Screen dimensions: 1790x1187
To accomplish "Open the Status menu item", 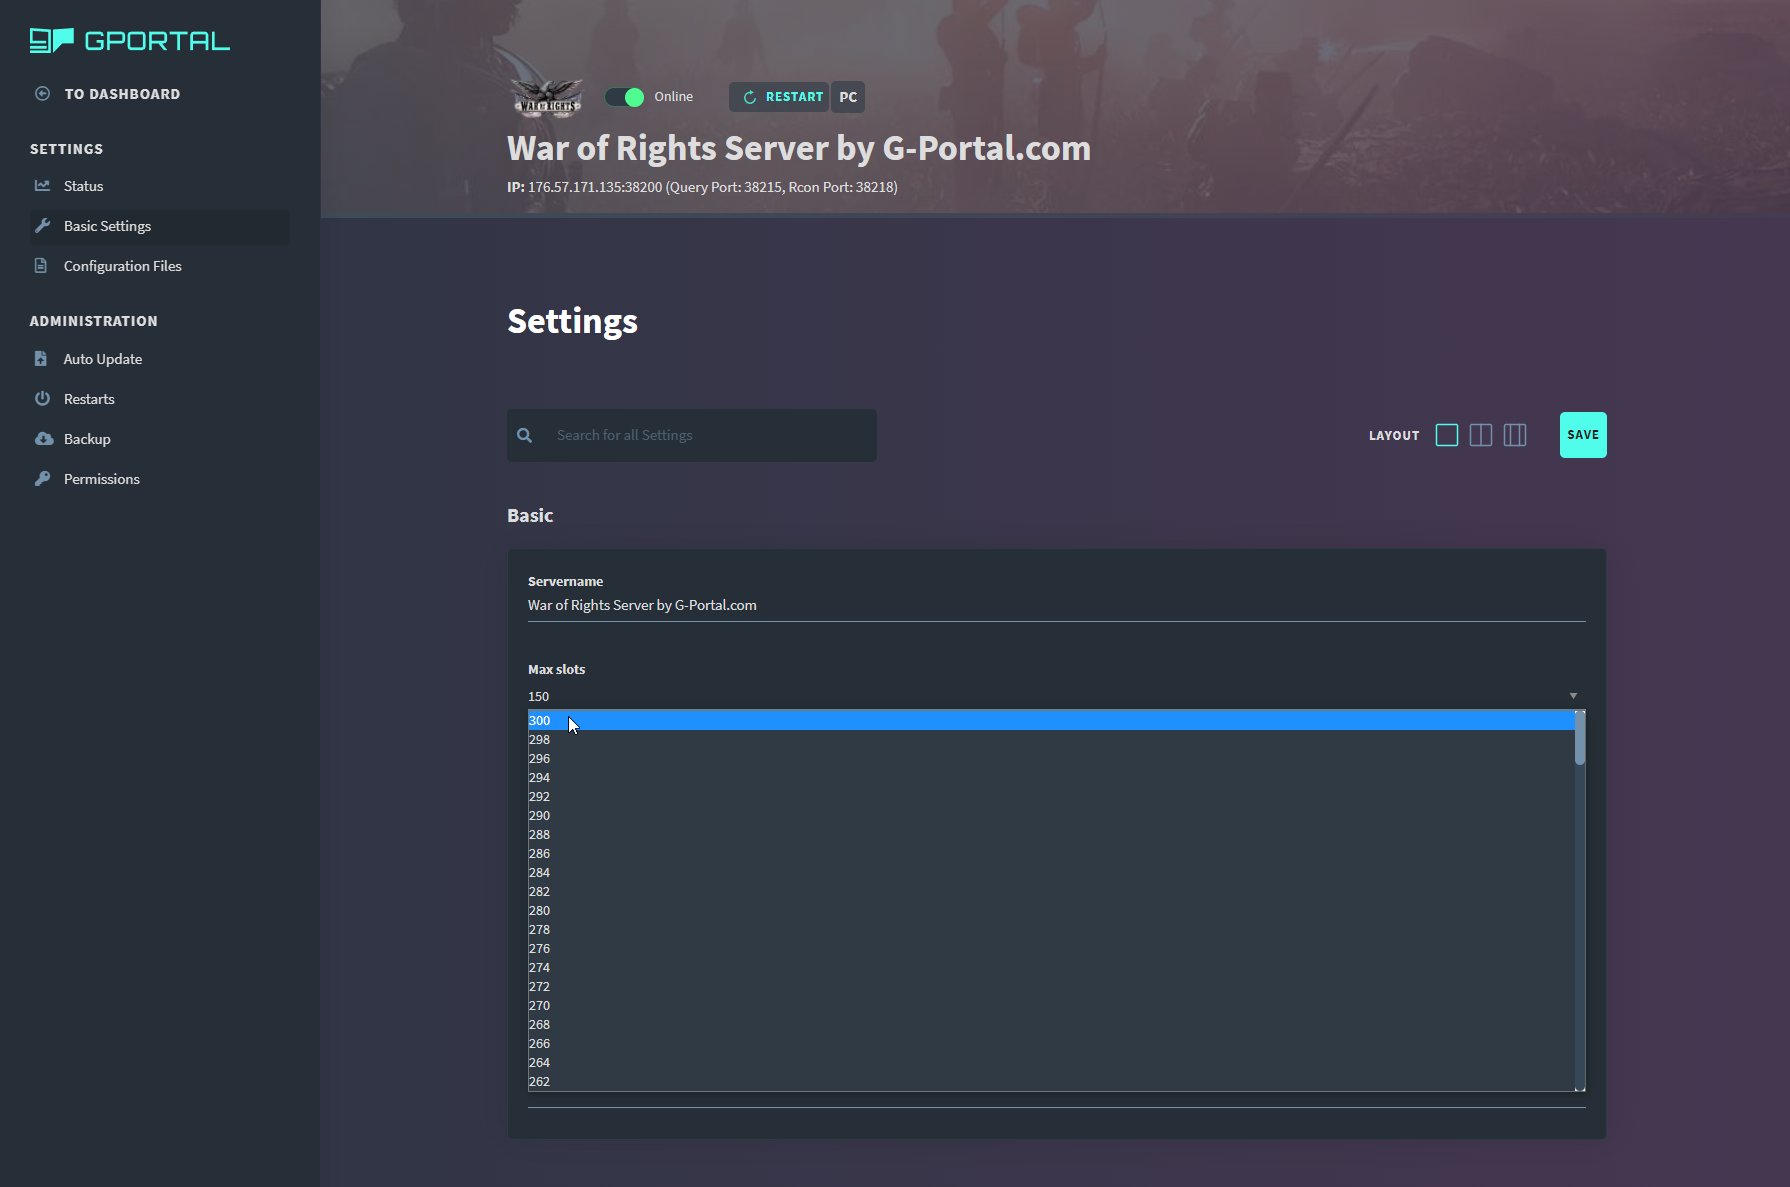I will click(x=160, y=186).
